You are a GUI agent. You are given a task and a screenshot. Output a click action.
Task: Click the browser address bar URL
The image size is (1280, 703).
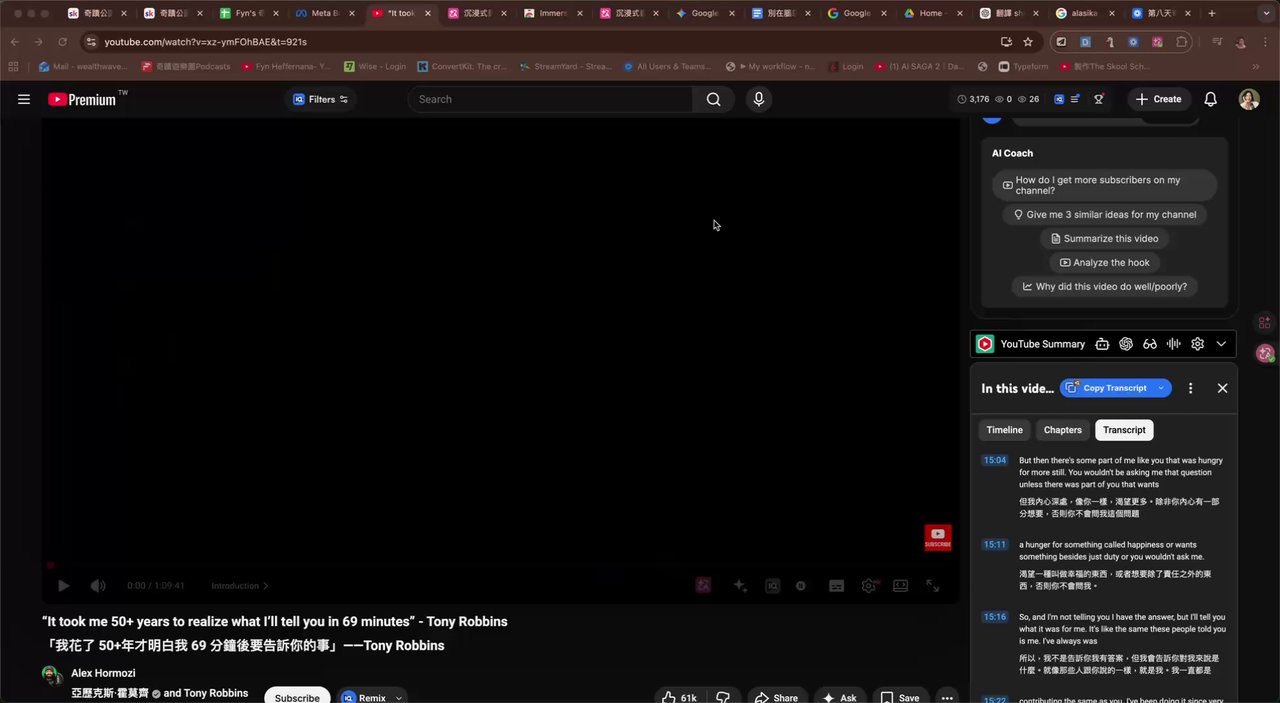205,42
